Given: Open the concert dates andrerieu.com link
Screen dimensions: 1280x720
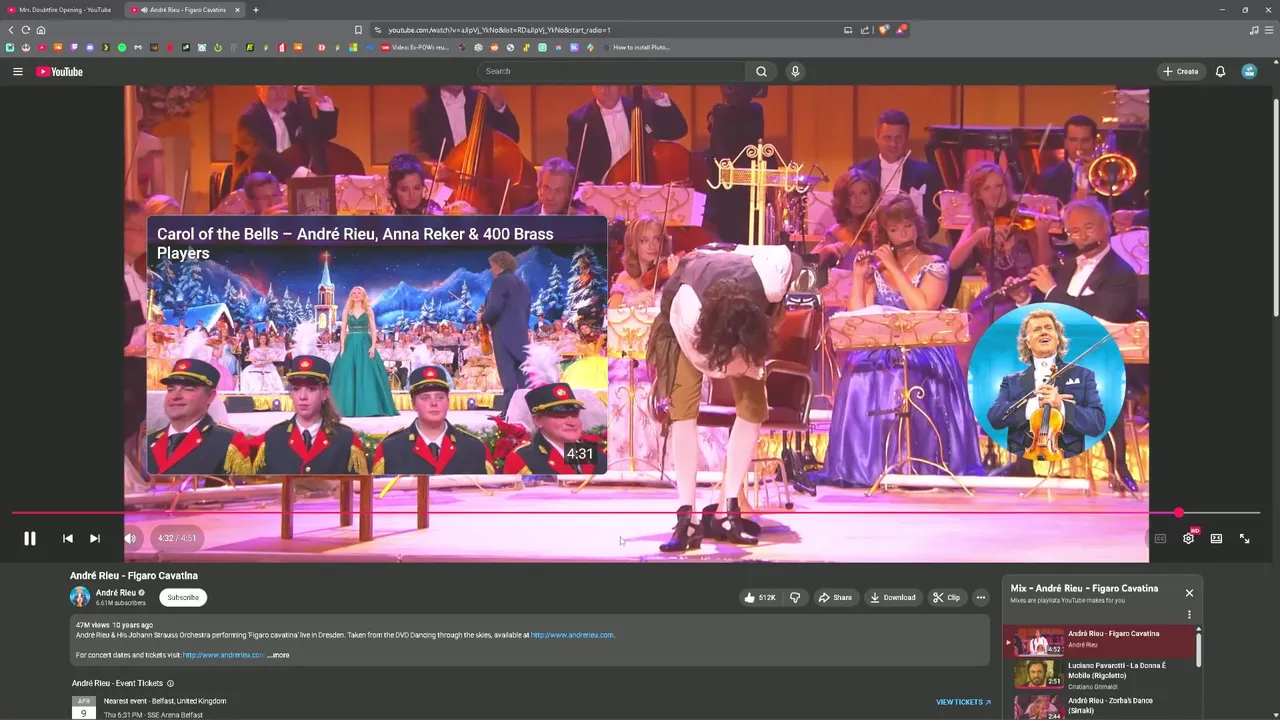Looking at the screenshot, I should pyautogui.click(x=223, y=655).
